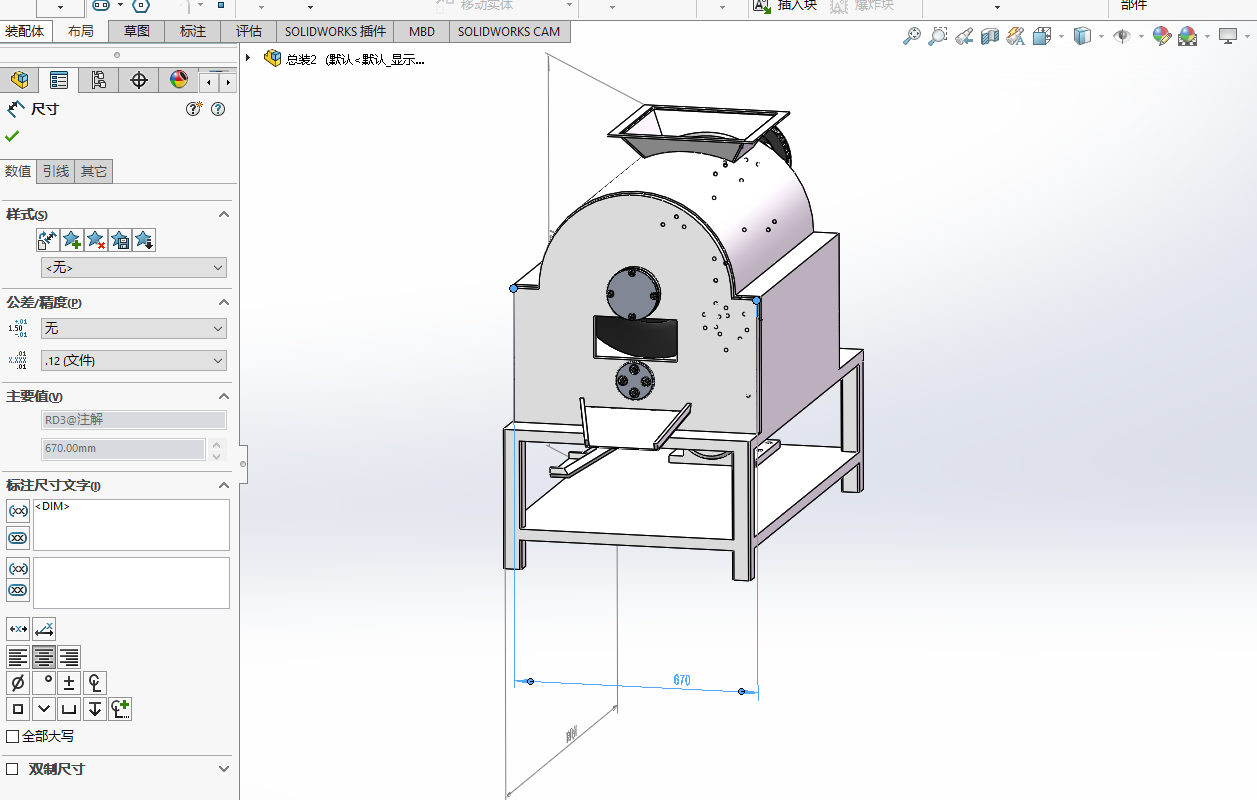Viewport: 1257px width, 800px height.
Task: Click Load style star icon
Action: tap(144, 240)
